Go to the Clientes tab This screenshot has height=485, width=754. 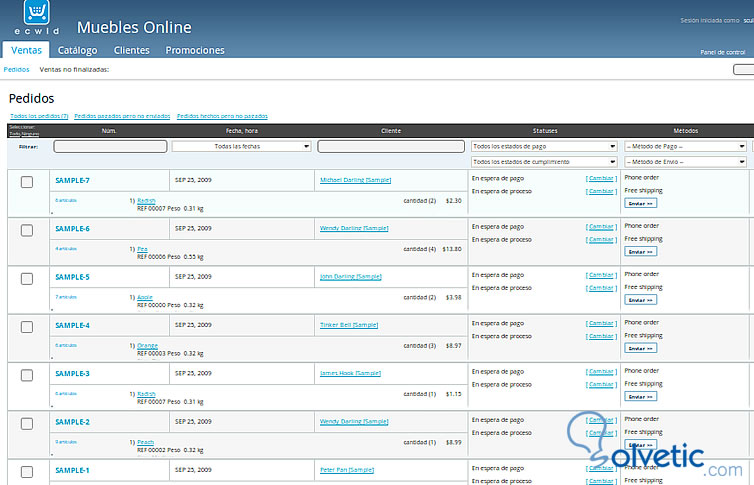pos(131,50)
